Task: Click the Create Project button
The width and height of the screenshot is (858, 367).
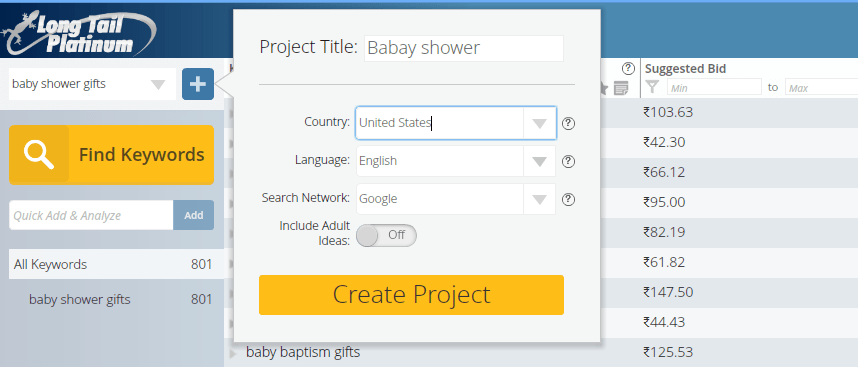Action: pos(411,295)
